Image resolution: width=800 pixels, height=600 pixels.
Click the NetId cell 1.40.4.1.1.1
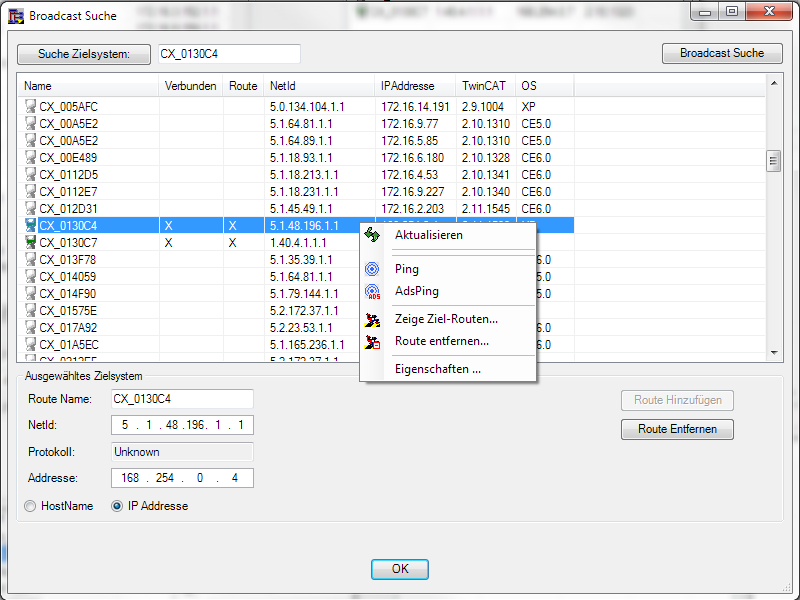298,243
